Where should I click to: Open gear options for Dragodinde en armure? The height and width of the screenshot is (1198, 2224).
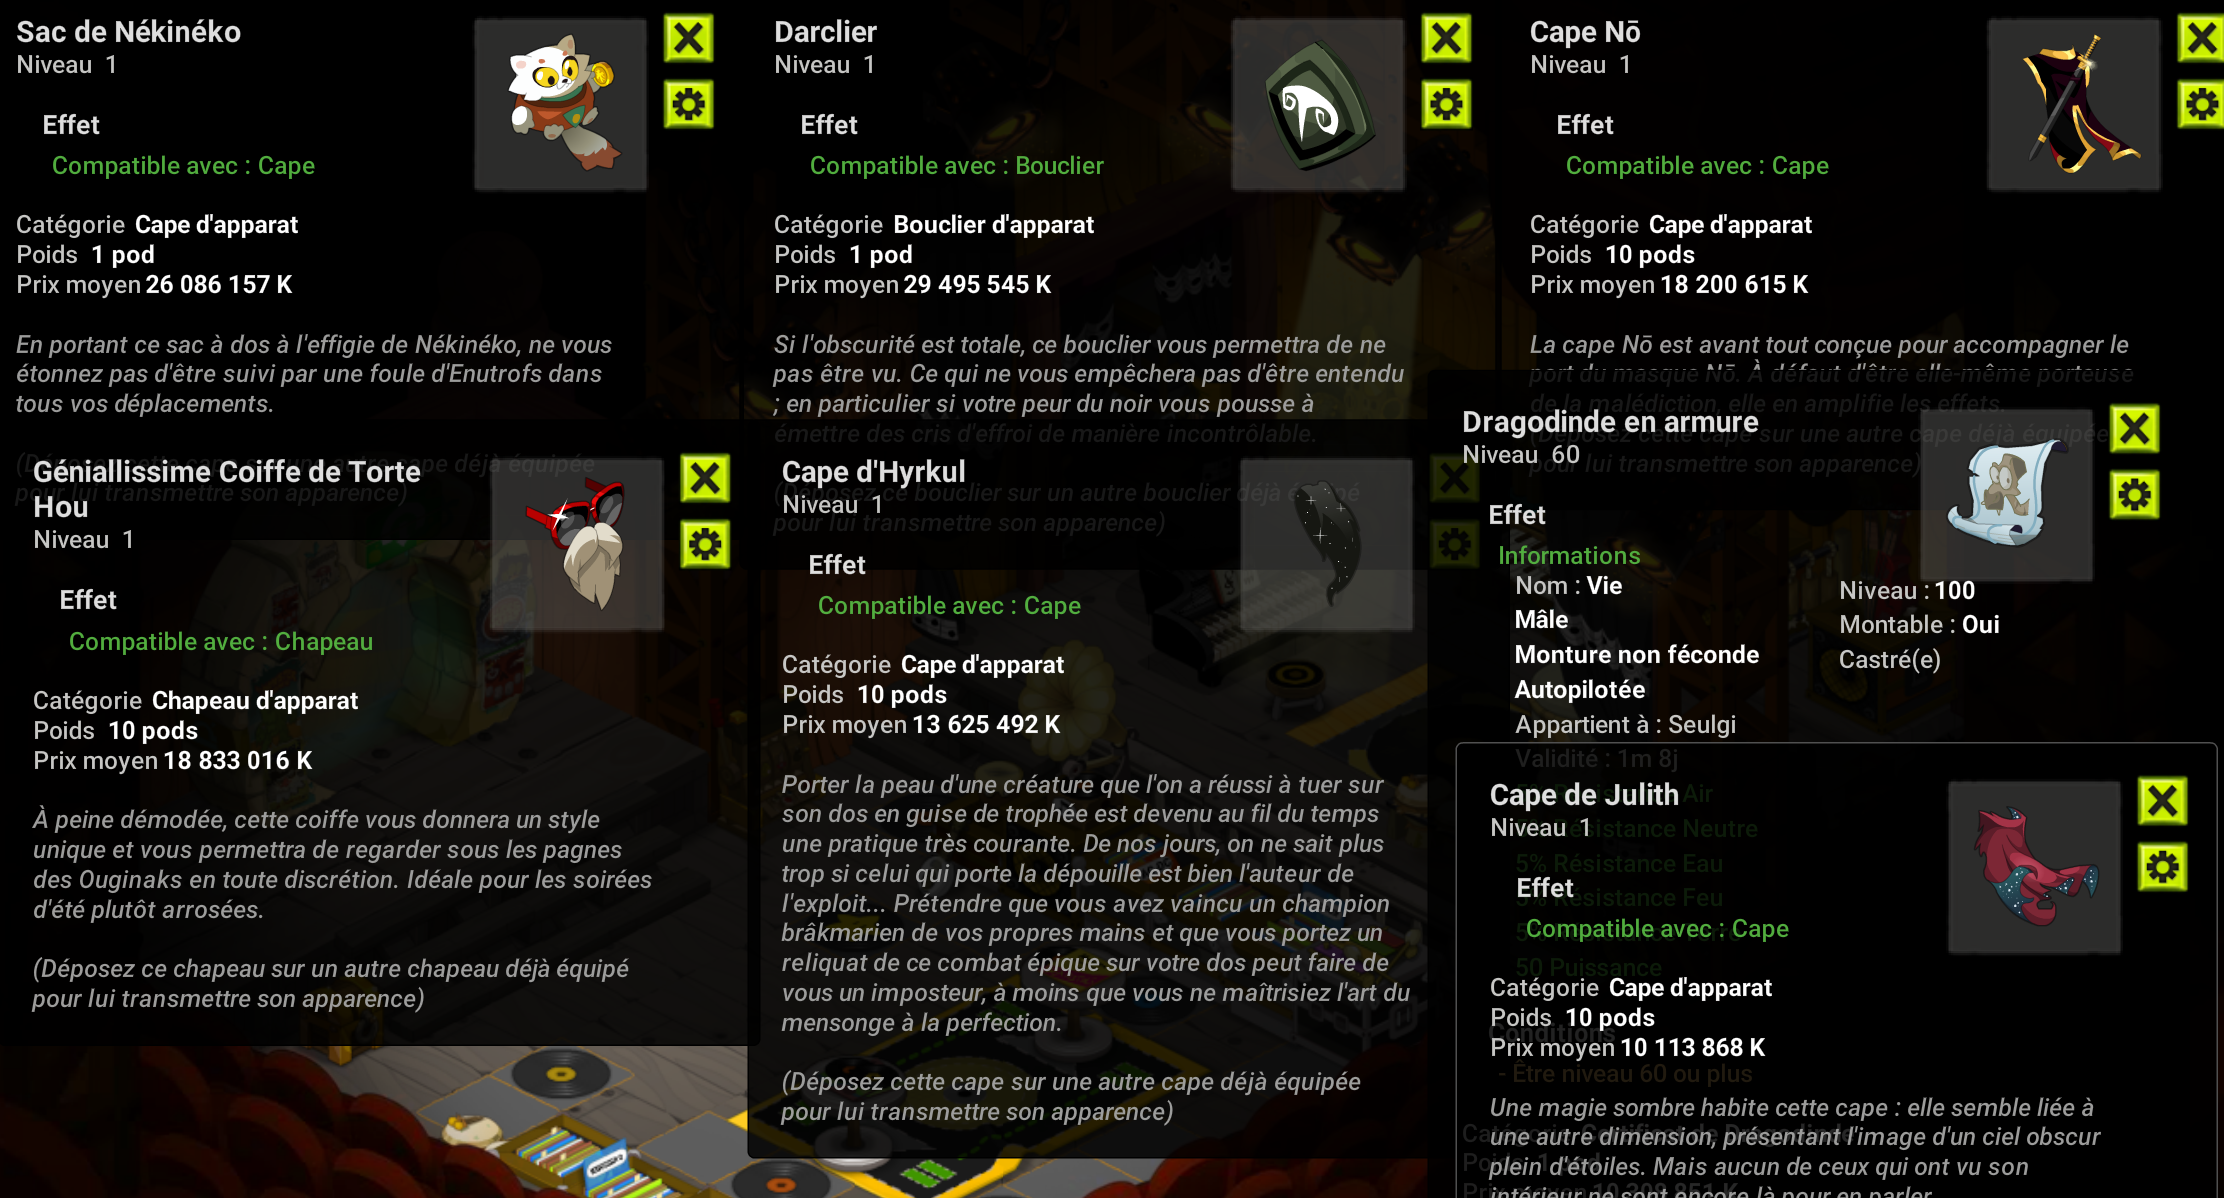click(x=2134, y=495)
